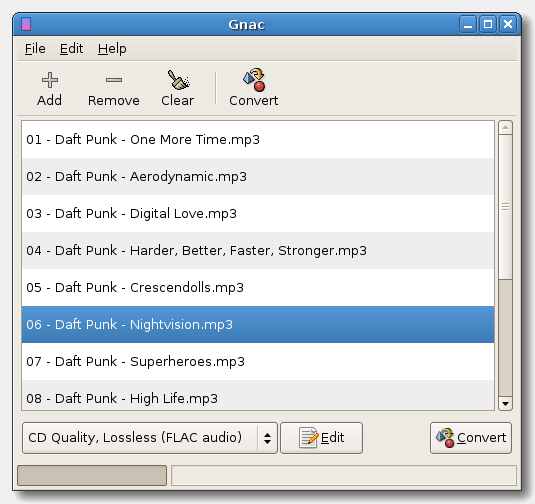Image resolution: width=535 pixels, height=504 pixels.
Task: Click the scrollbar down arrow
Action: click(505, 404)
